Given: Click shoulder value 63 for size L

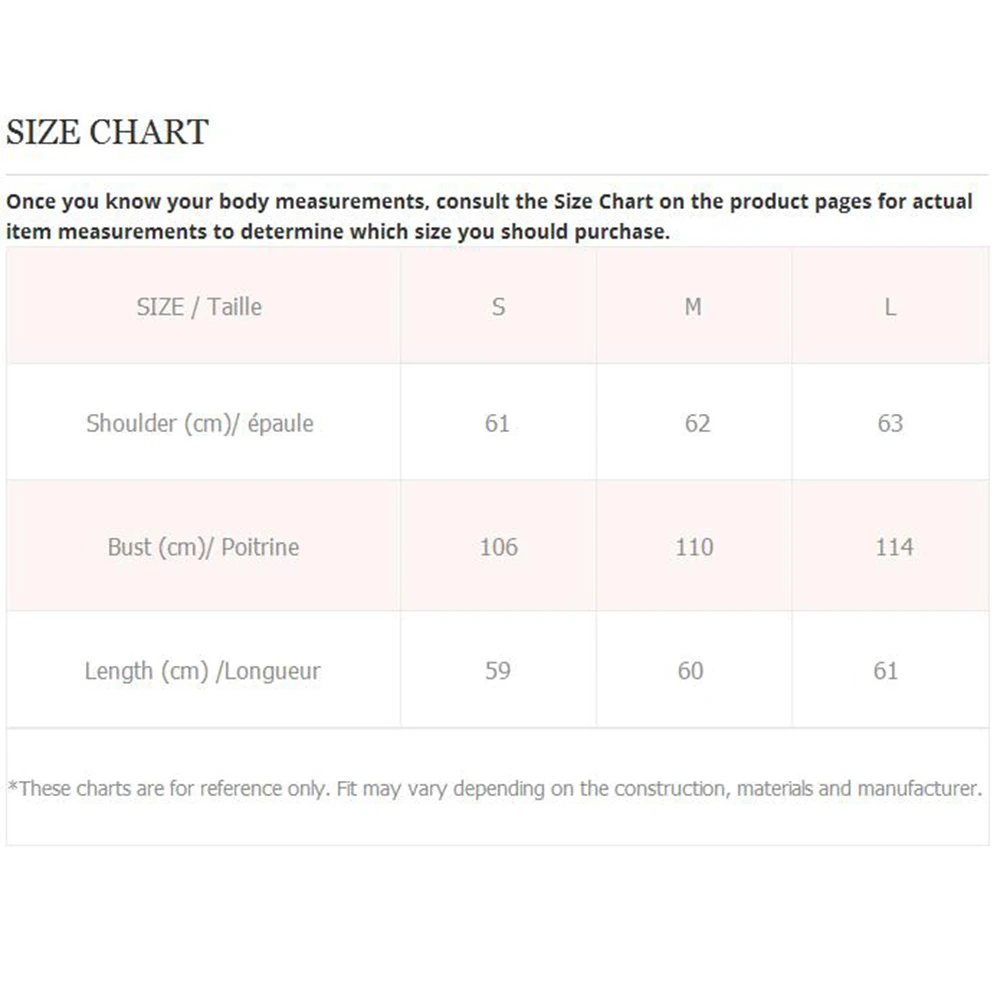Looking at the screenshot, I should (890, 423).
